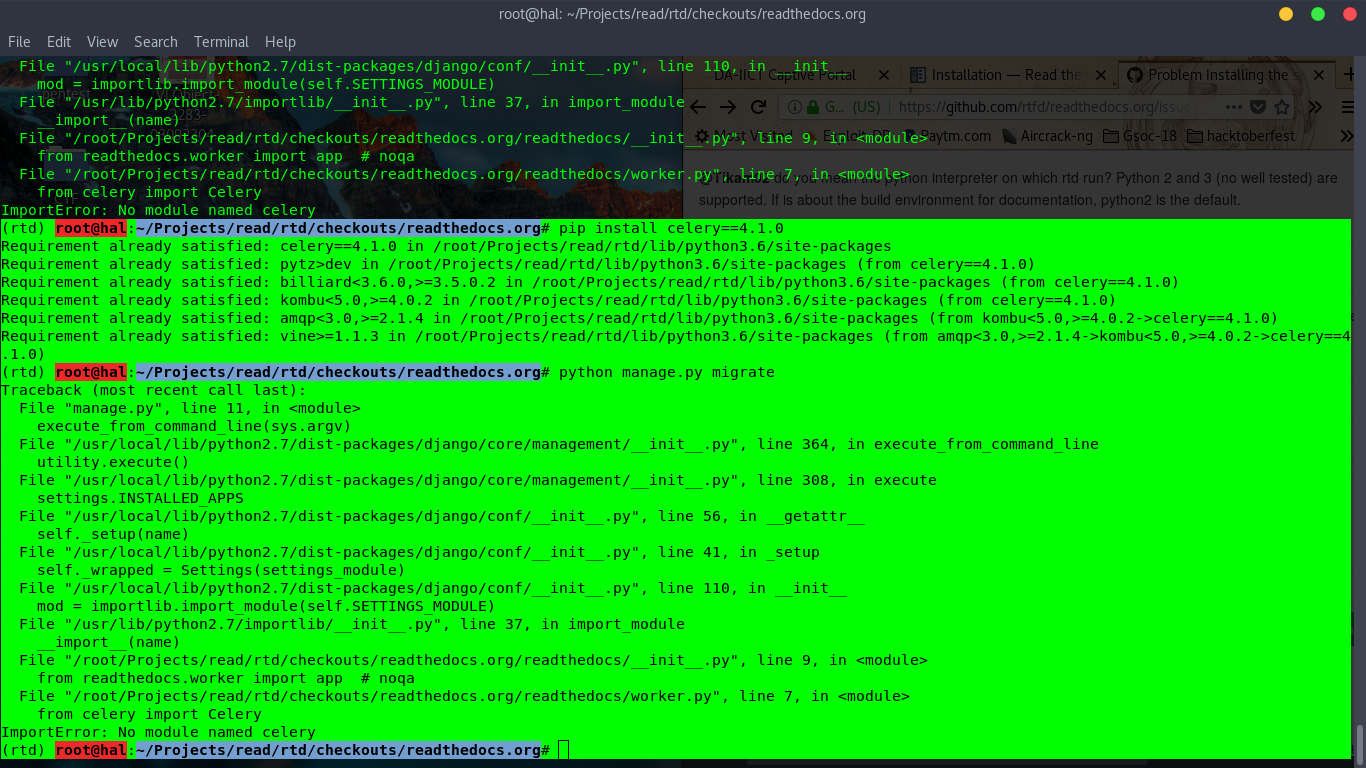Open Most Visited via its gear icon
This screenshot has width=1366, height=768.
pos(701,136)
